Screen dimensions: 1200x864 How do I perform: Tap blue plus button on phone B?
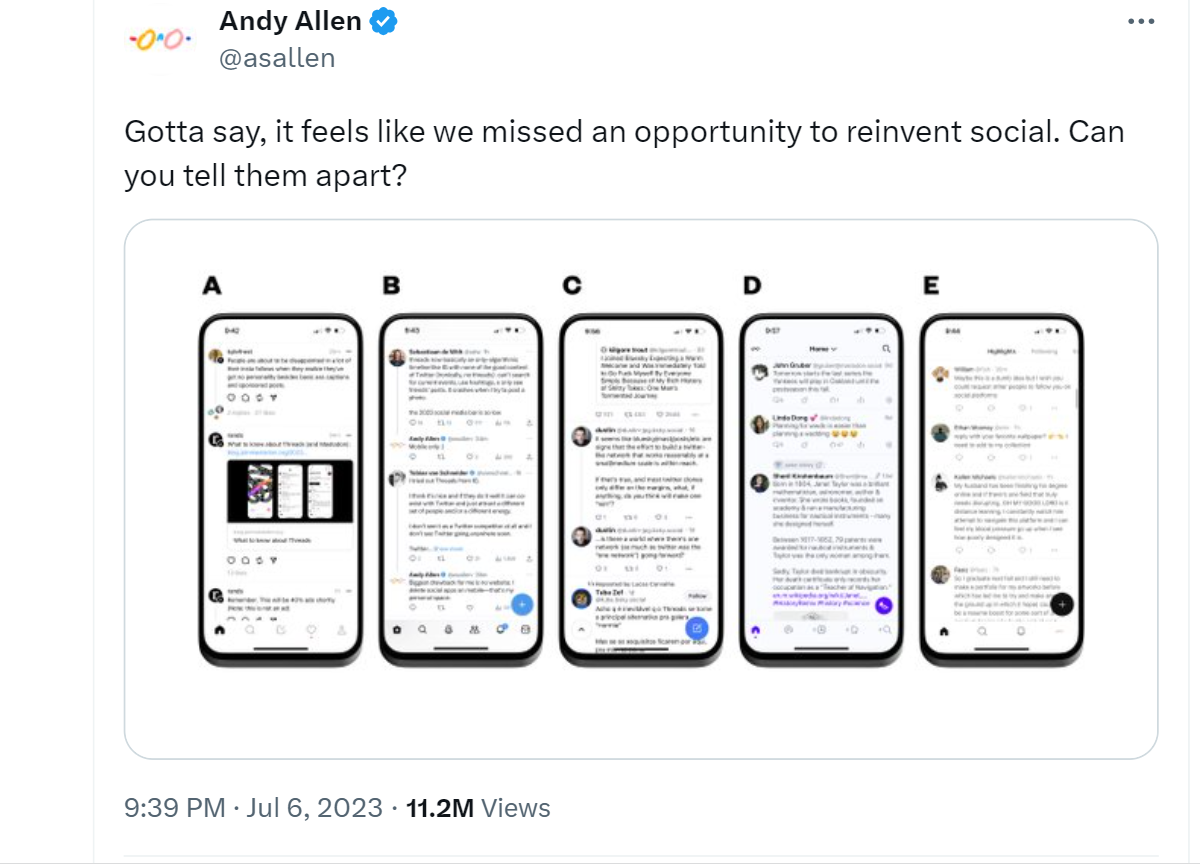[x=522, y=604]
